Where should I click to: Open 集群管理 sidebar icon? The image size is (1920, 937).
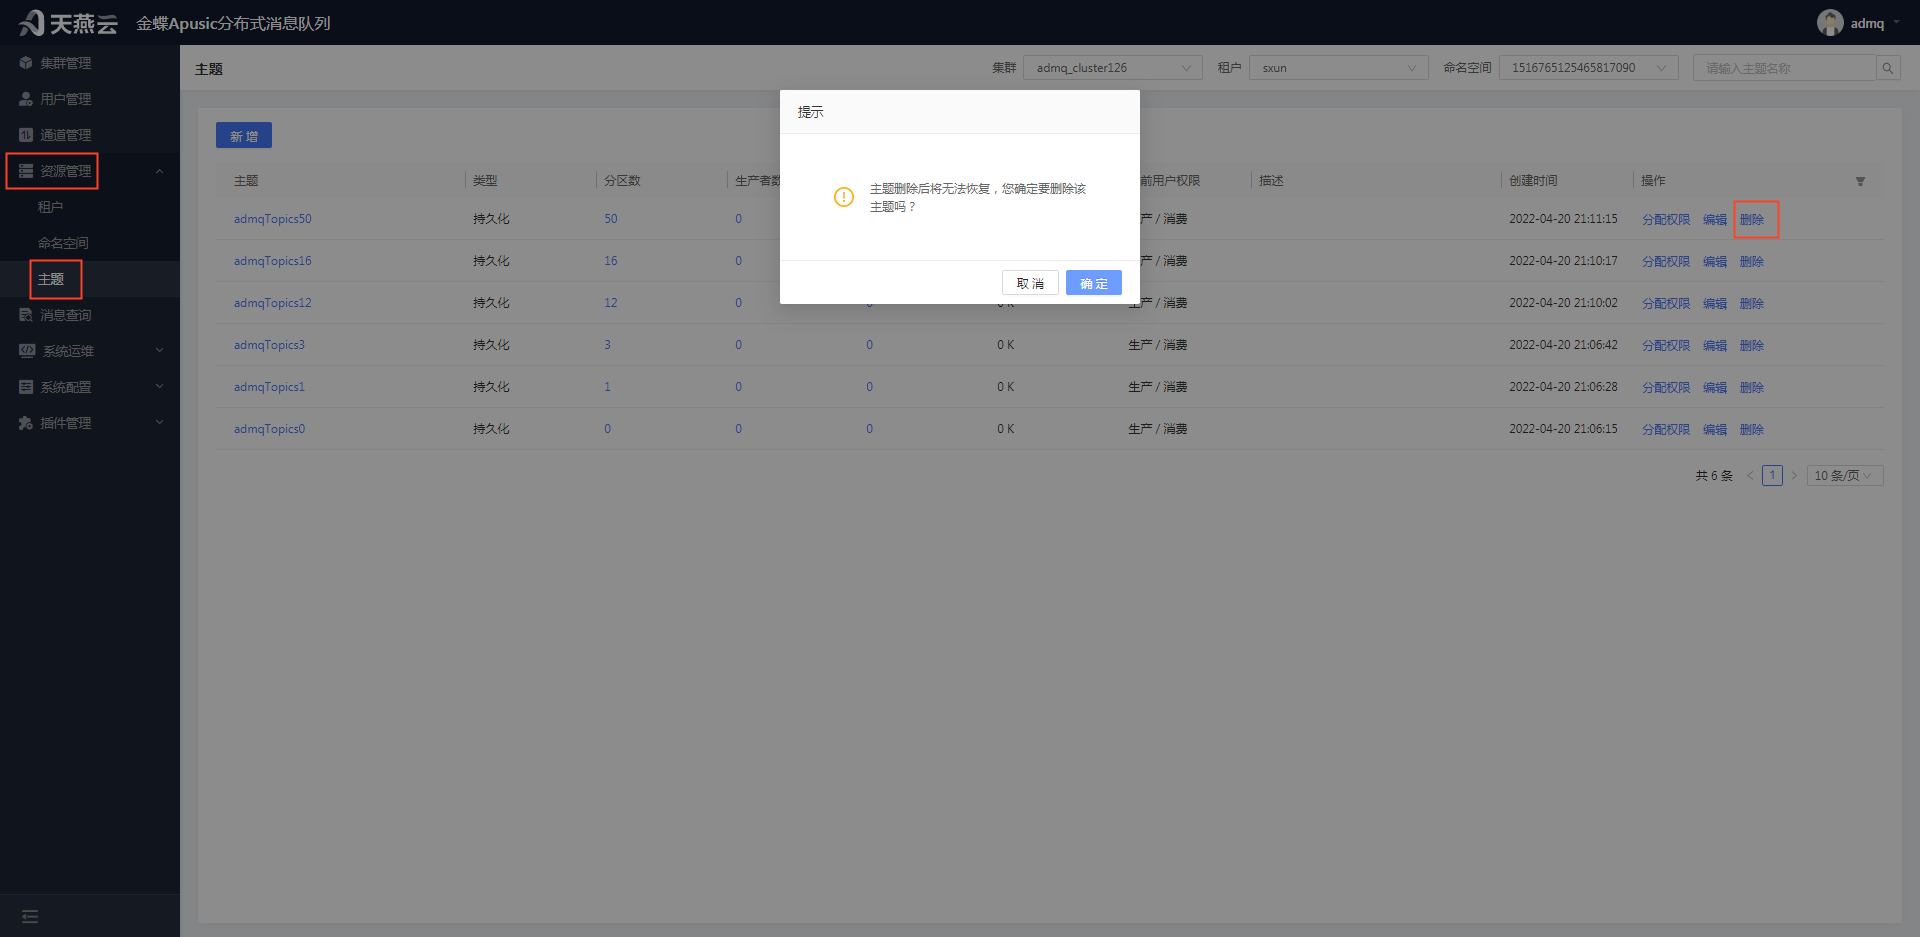[26, 63]
